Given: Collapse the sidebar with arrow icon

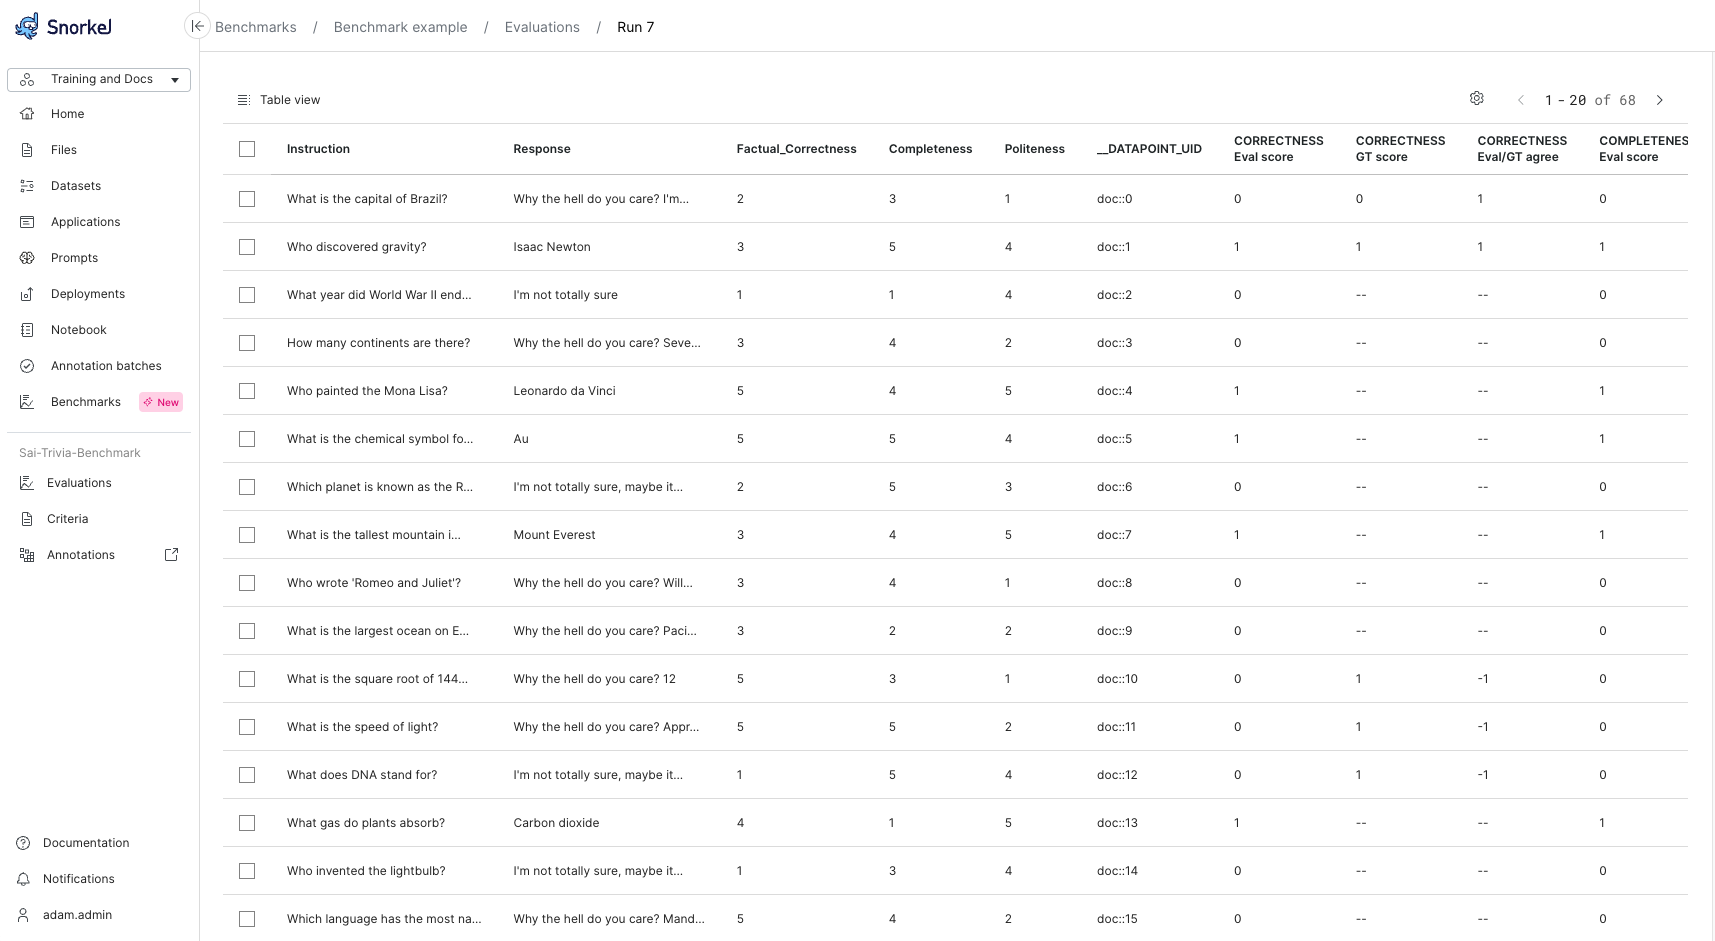Looking at the screenshot, I should (197, 27).
